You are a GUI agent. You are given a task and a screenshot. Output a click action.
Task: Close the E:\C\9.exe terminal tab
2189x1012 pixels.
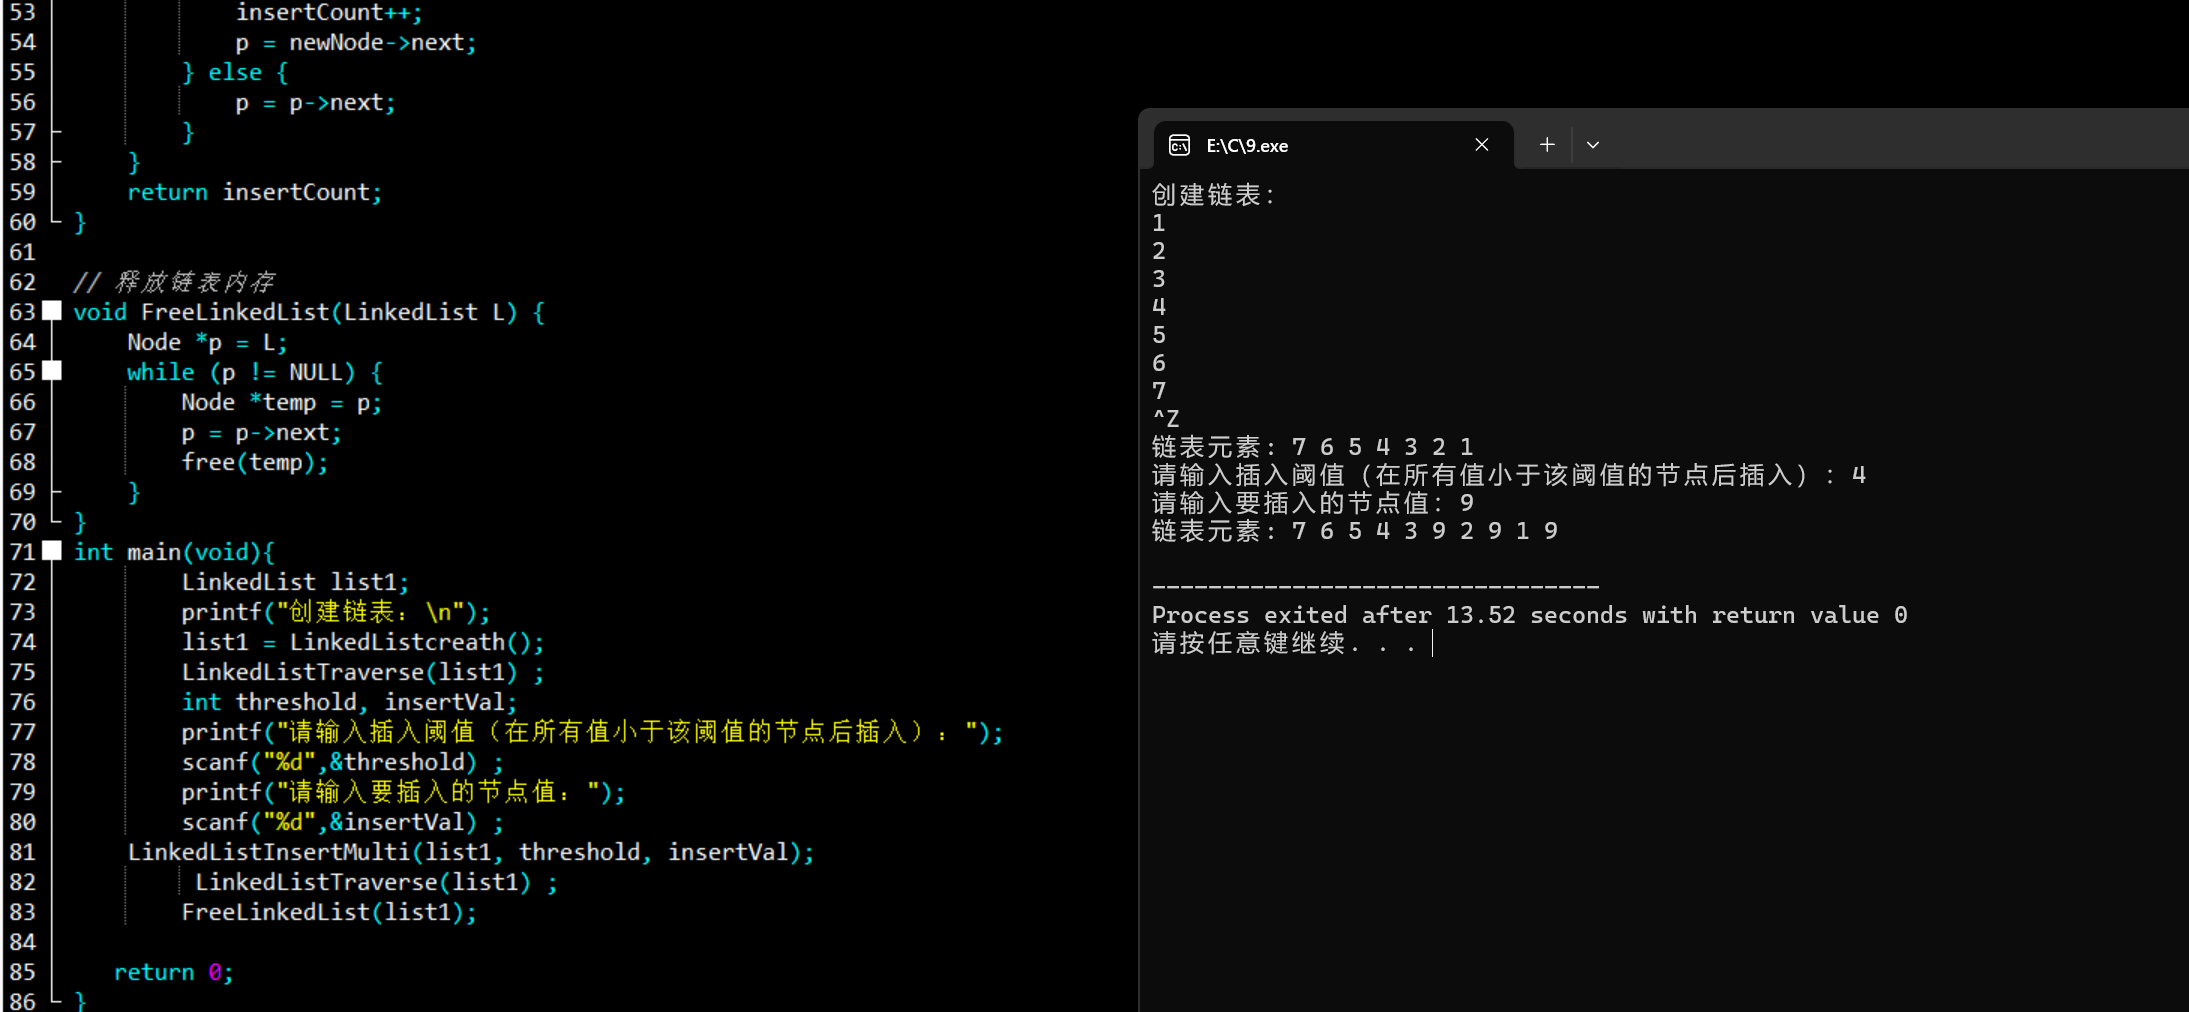point(1481,145)
